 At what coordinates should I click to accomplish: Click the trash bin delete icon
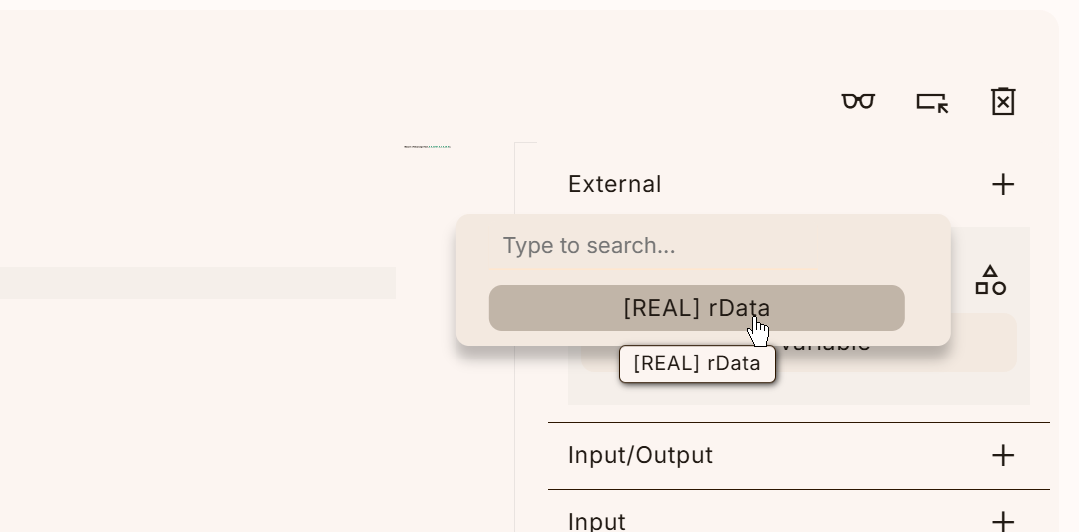(x=1003, y=101)
